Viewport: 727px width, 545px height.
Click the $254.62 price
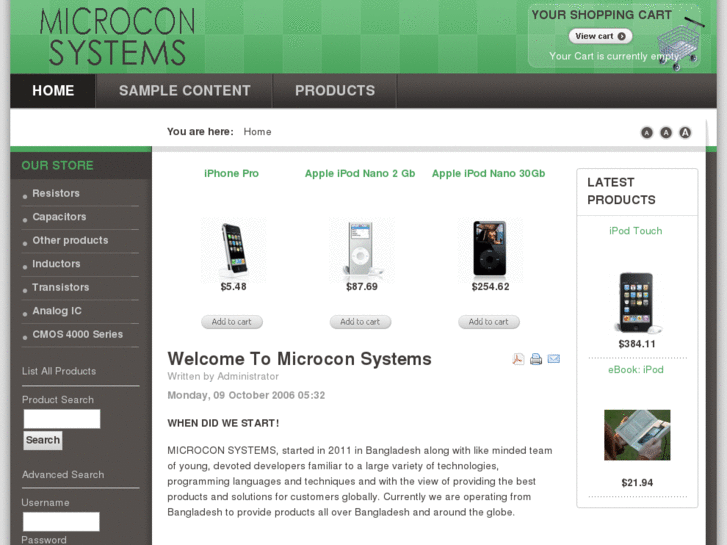[490, 287]
